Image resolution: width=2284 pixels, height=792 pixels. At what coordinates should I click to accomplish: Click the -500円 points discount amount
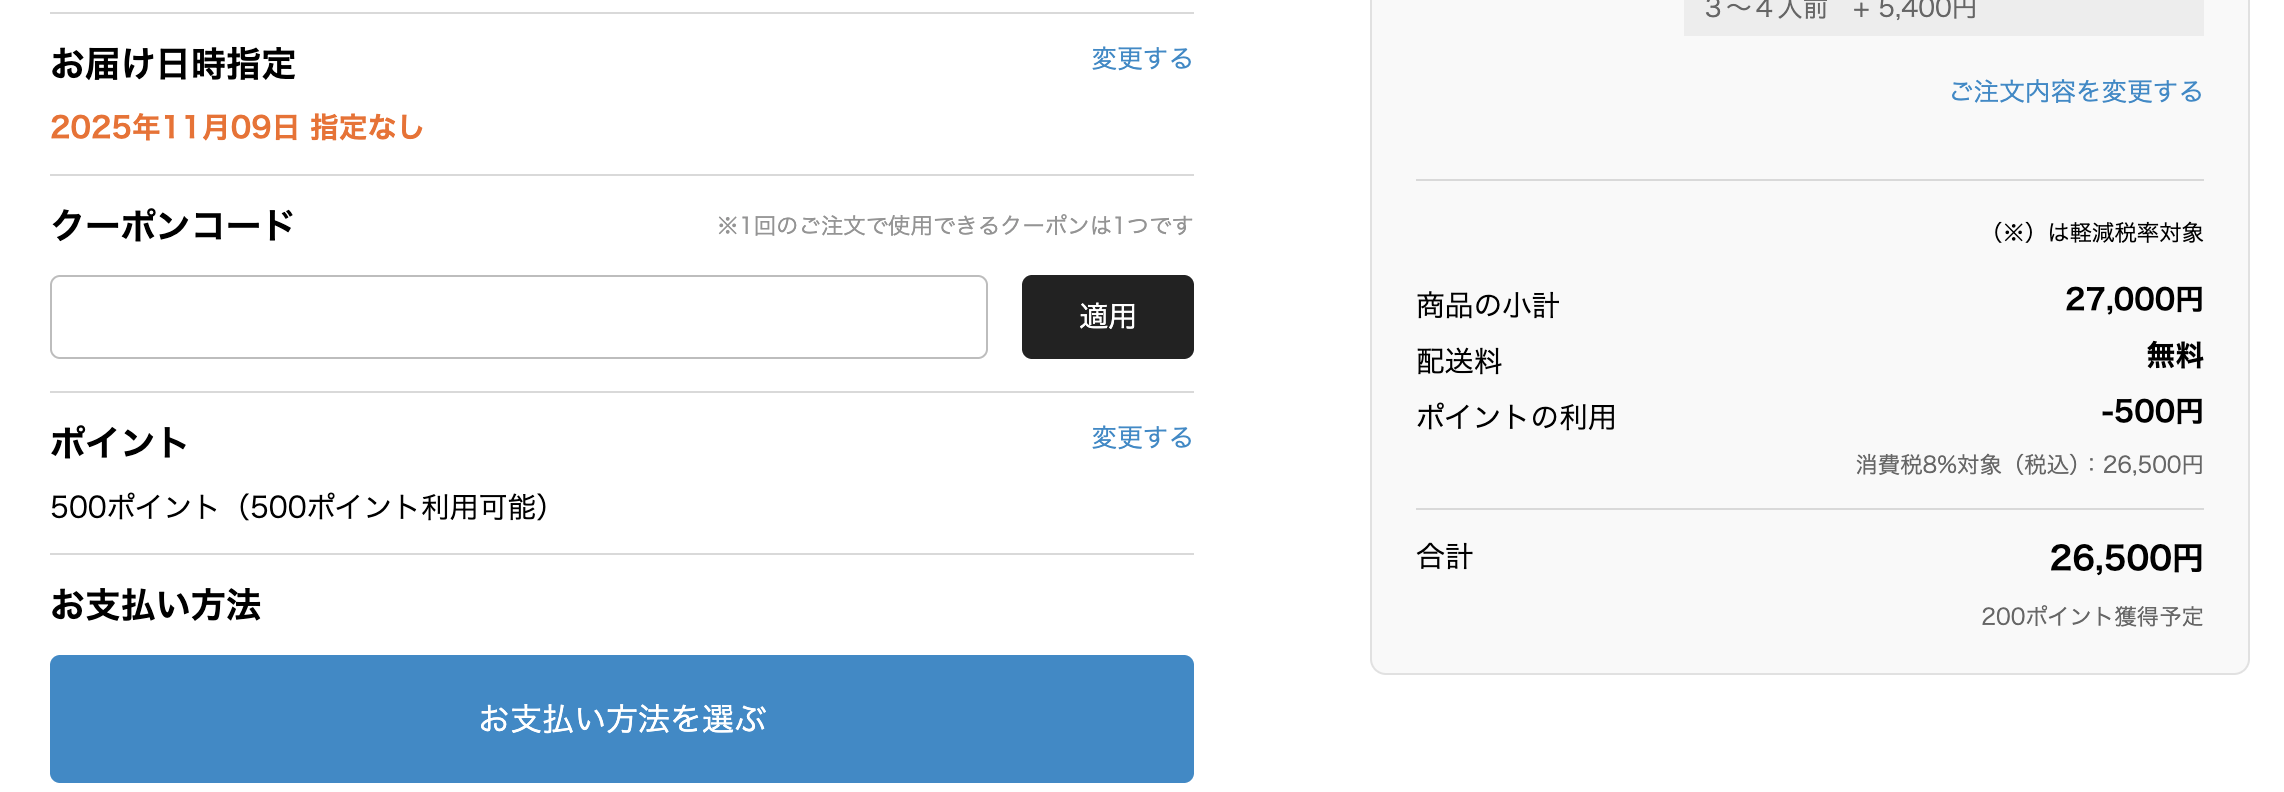2151,412
